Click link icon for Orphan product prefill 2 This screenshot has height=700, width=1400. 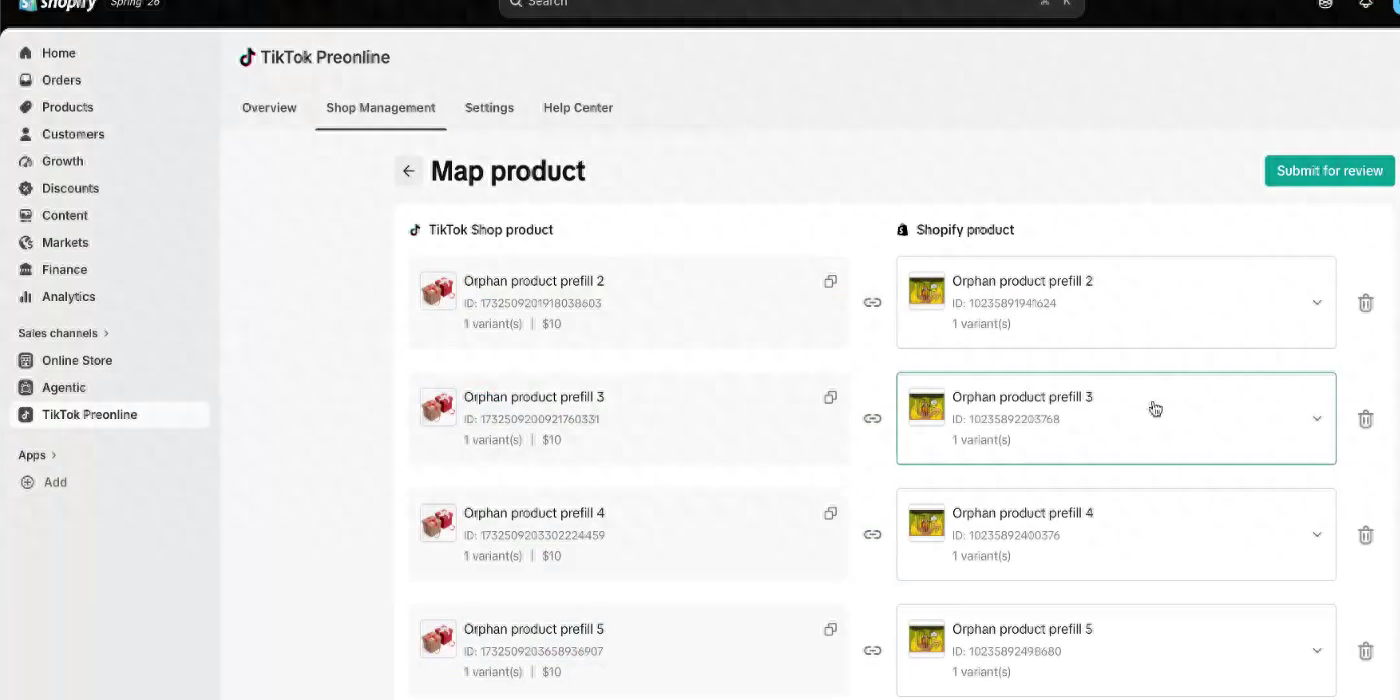click(x=872, y=302)
